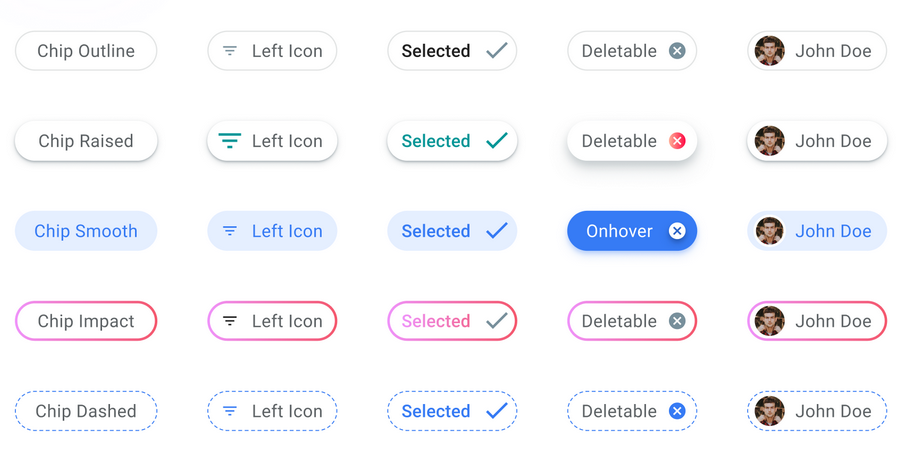Click filter icon on smooth blue Left Icon chip

(230, 231)
